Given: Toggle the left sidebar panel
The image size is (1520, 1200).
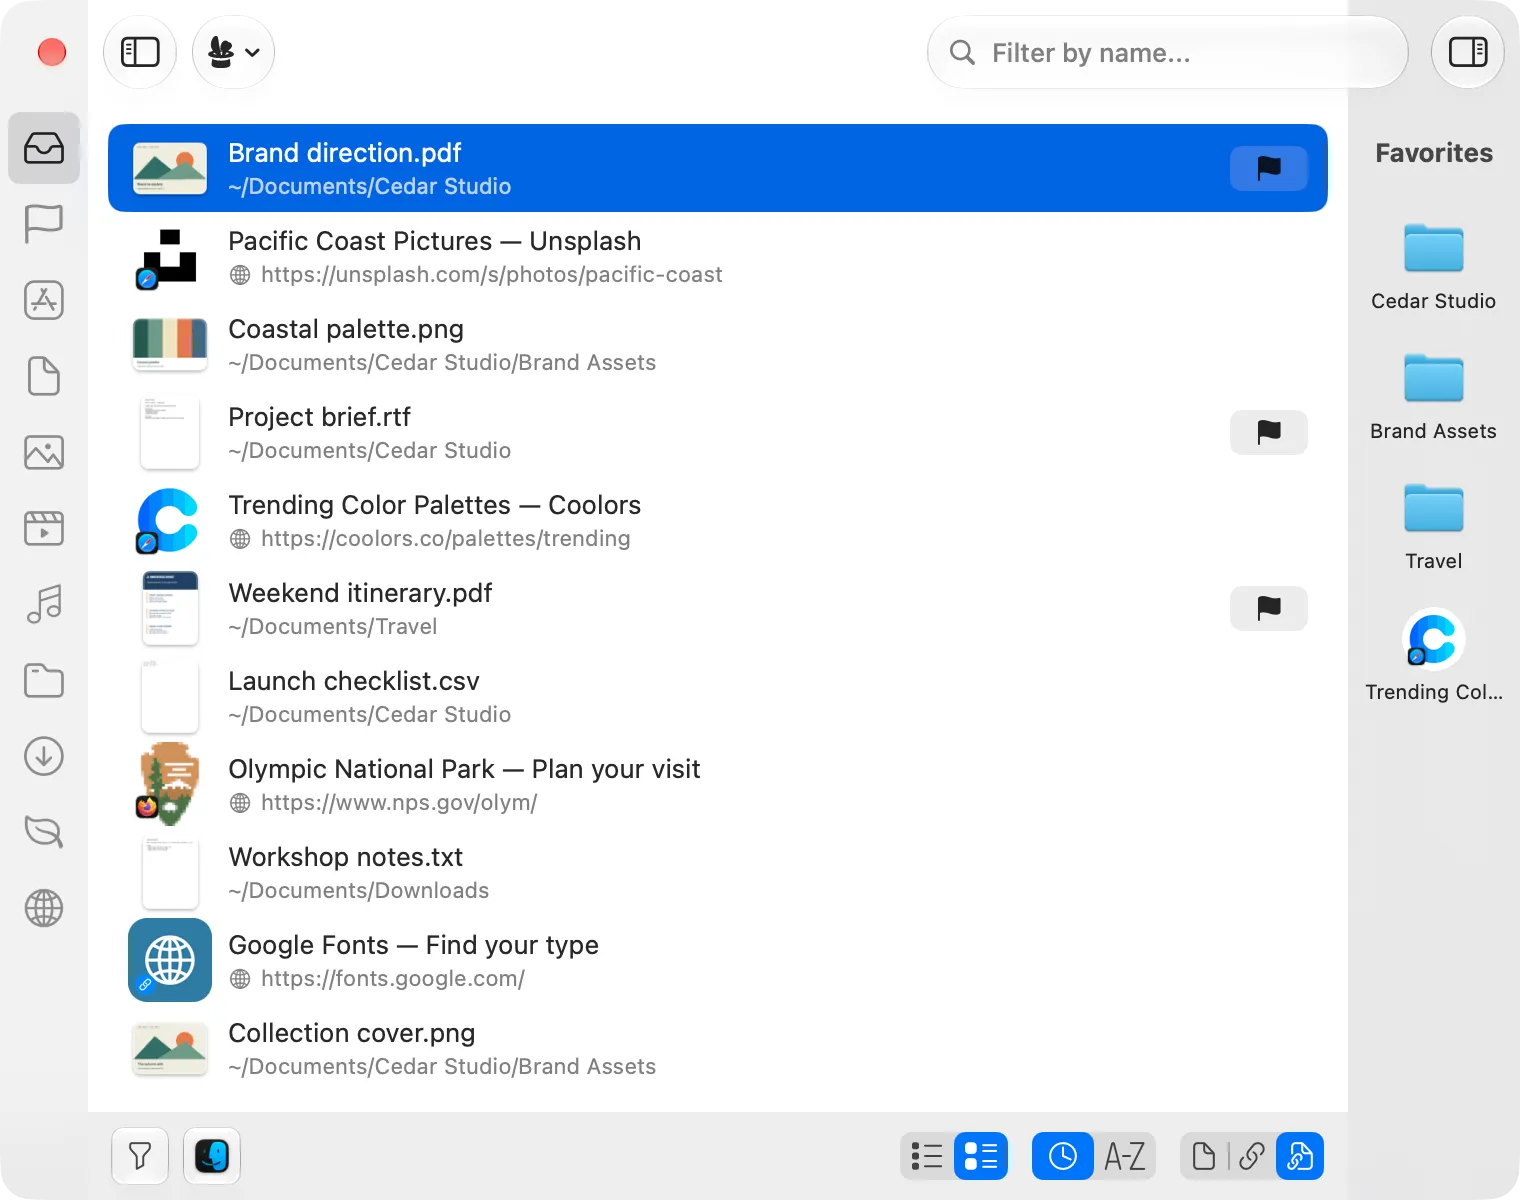Looking at the screenshot, I should [140, 52].
